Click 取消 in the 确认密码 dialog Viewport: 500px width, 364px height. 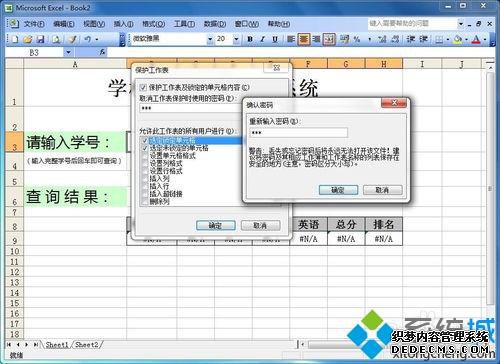(x=383, y=190)
